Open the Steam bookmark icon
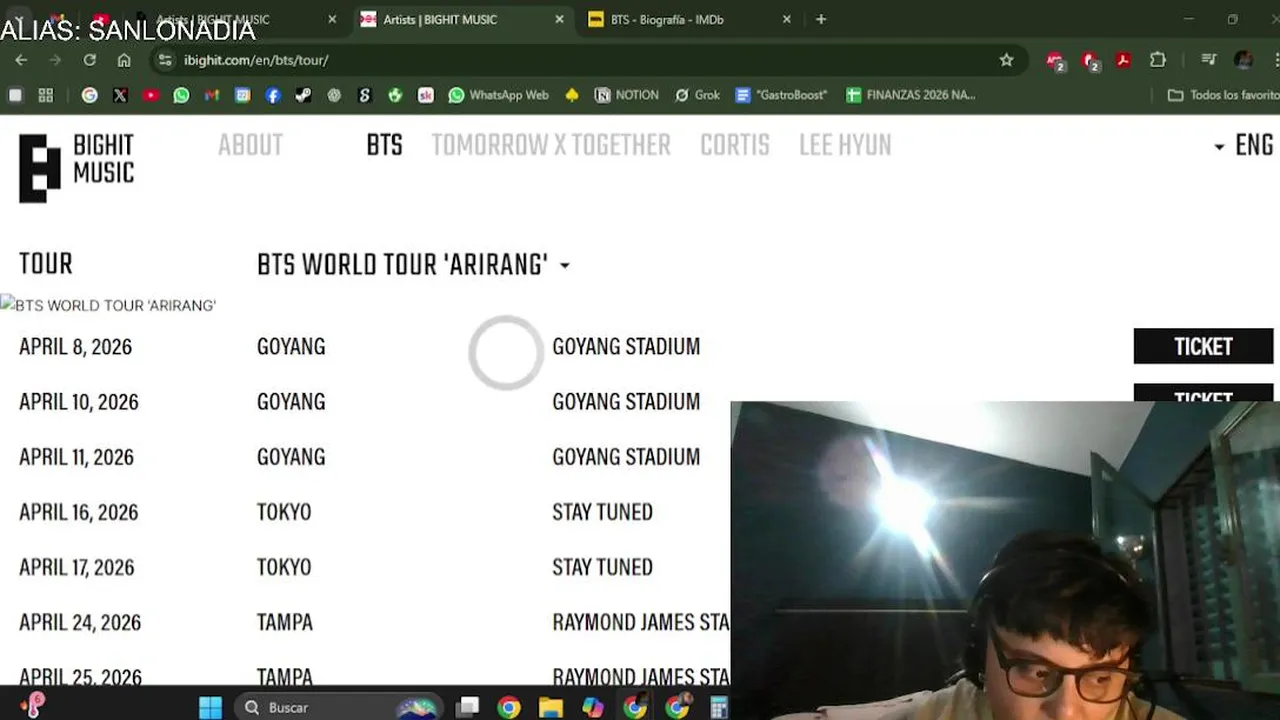The image size is (1280, 720). click(x=303, y=95)
